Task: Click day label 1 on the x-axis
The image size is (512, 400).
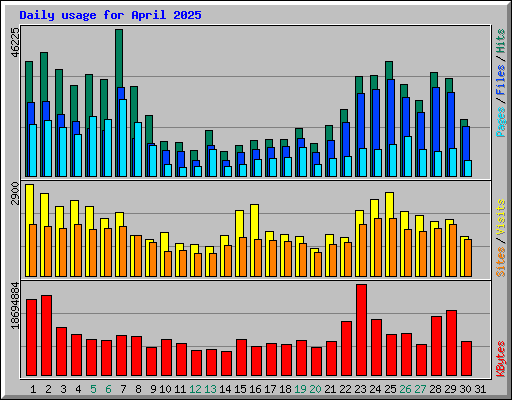Action: pos(33,389)
